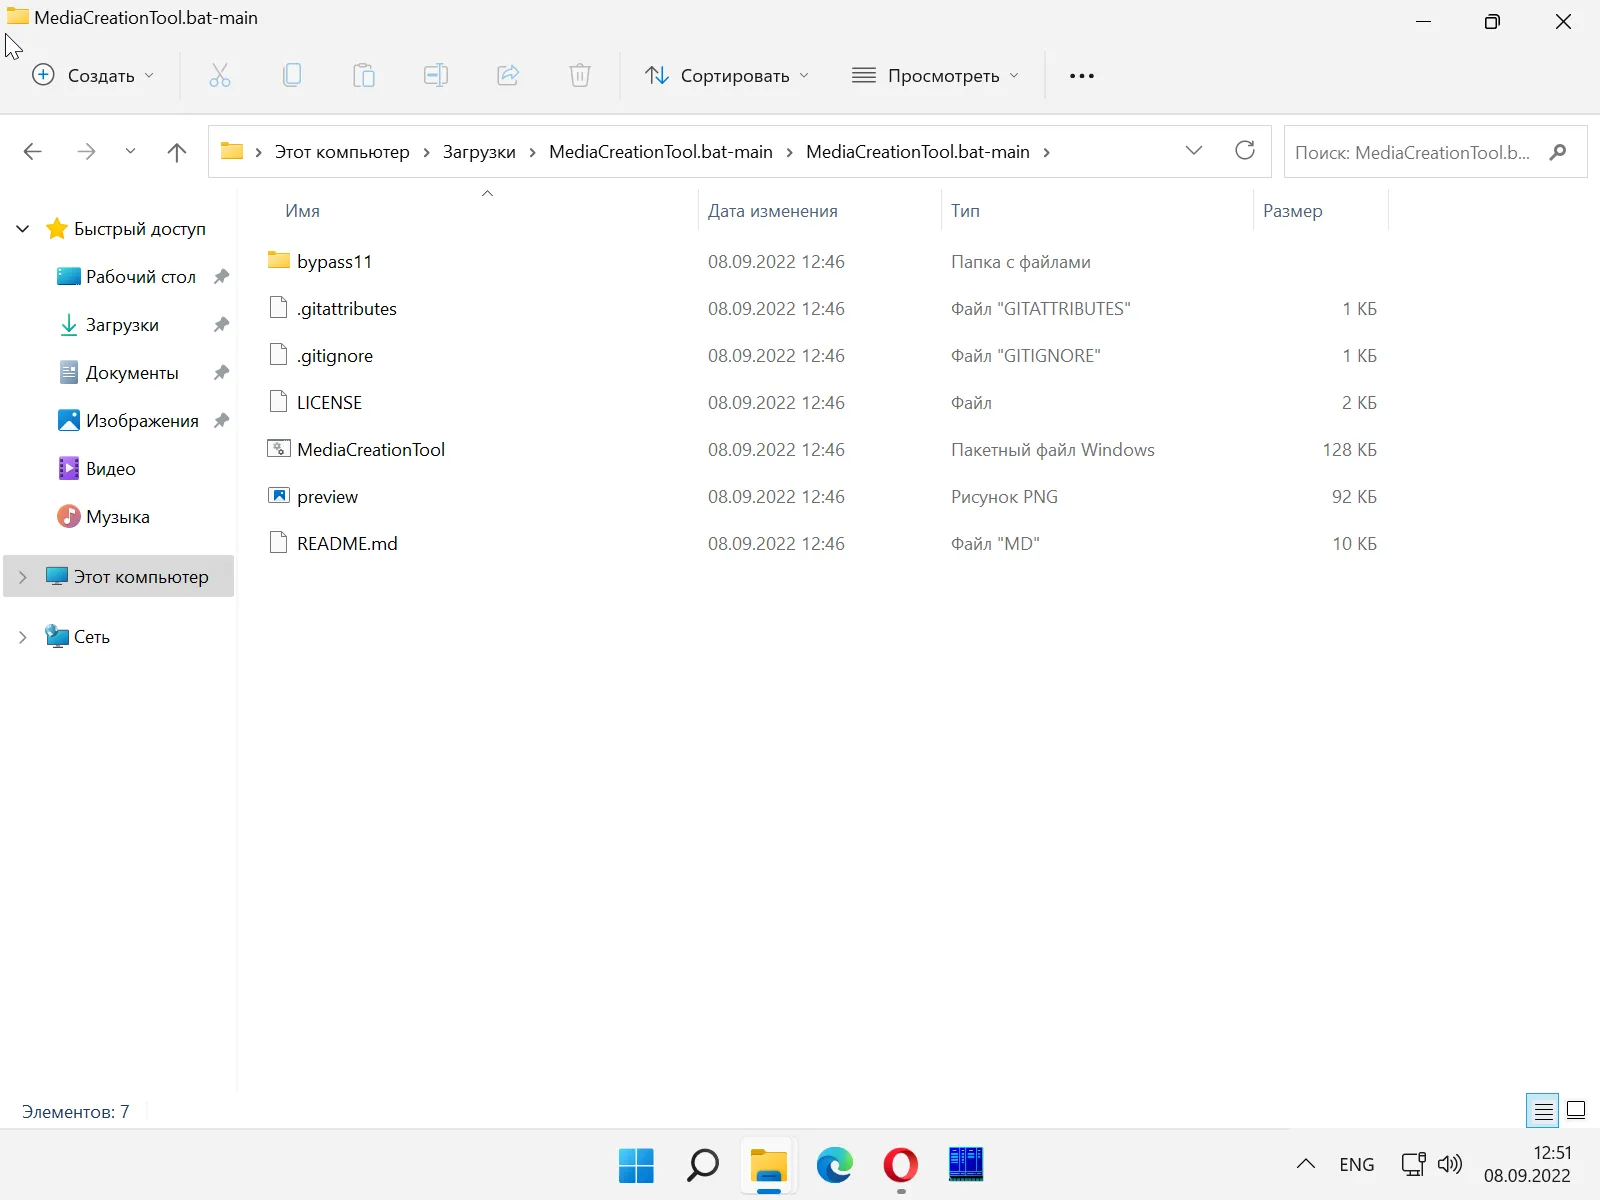Viewport: 1600px width, 1200px height.
Task: Click the Delete trash bin icon
Action: pyautogui.click(x=580, y=76)
